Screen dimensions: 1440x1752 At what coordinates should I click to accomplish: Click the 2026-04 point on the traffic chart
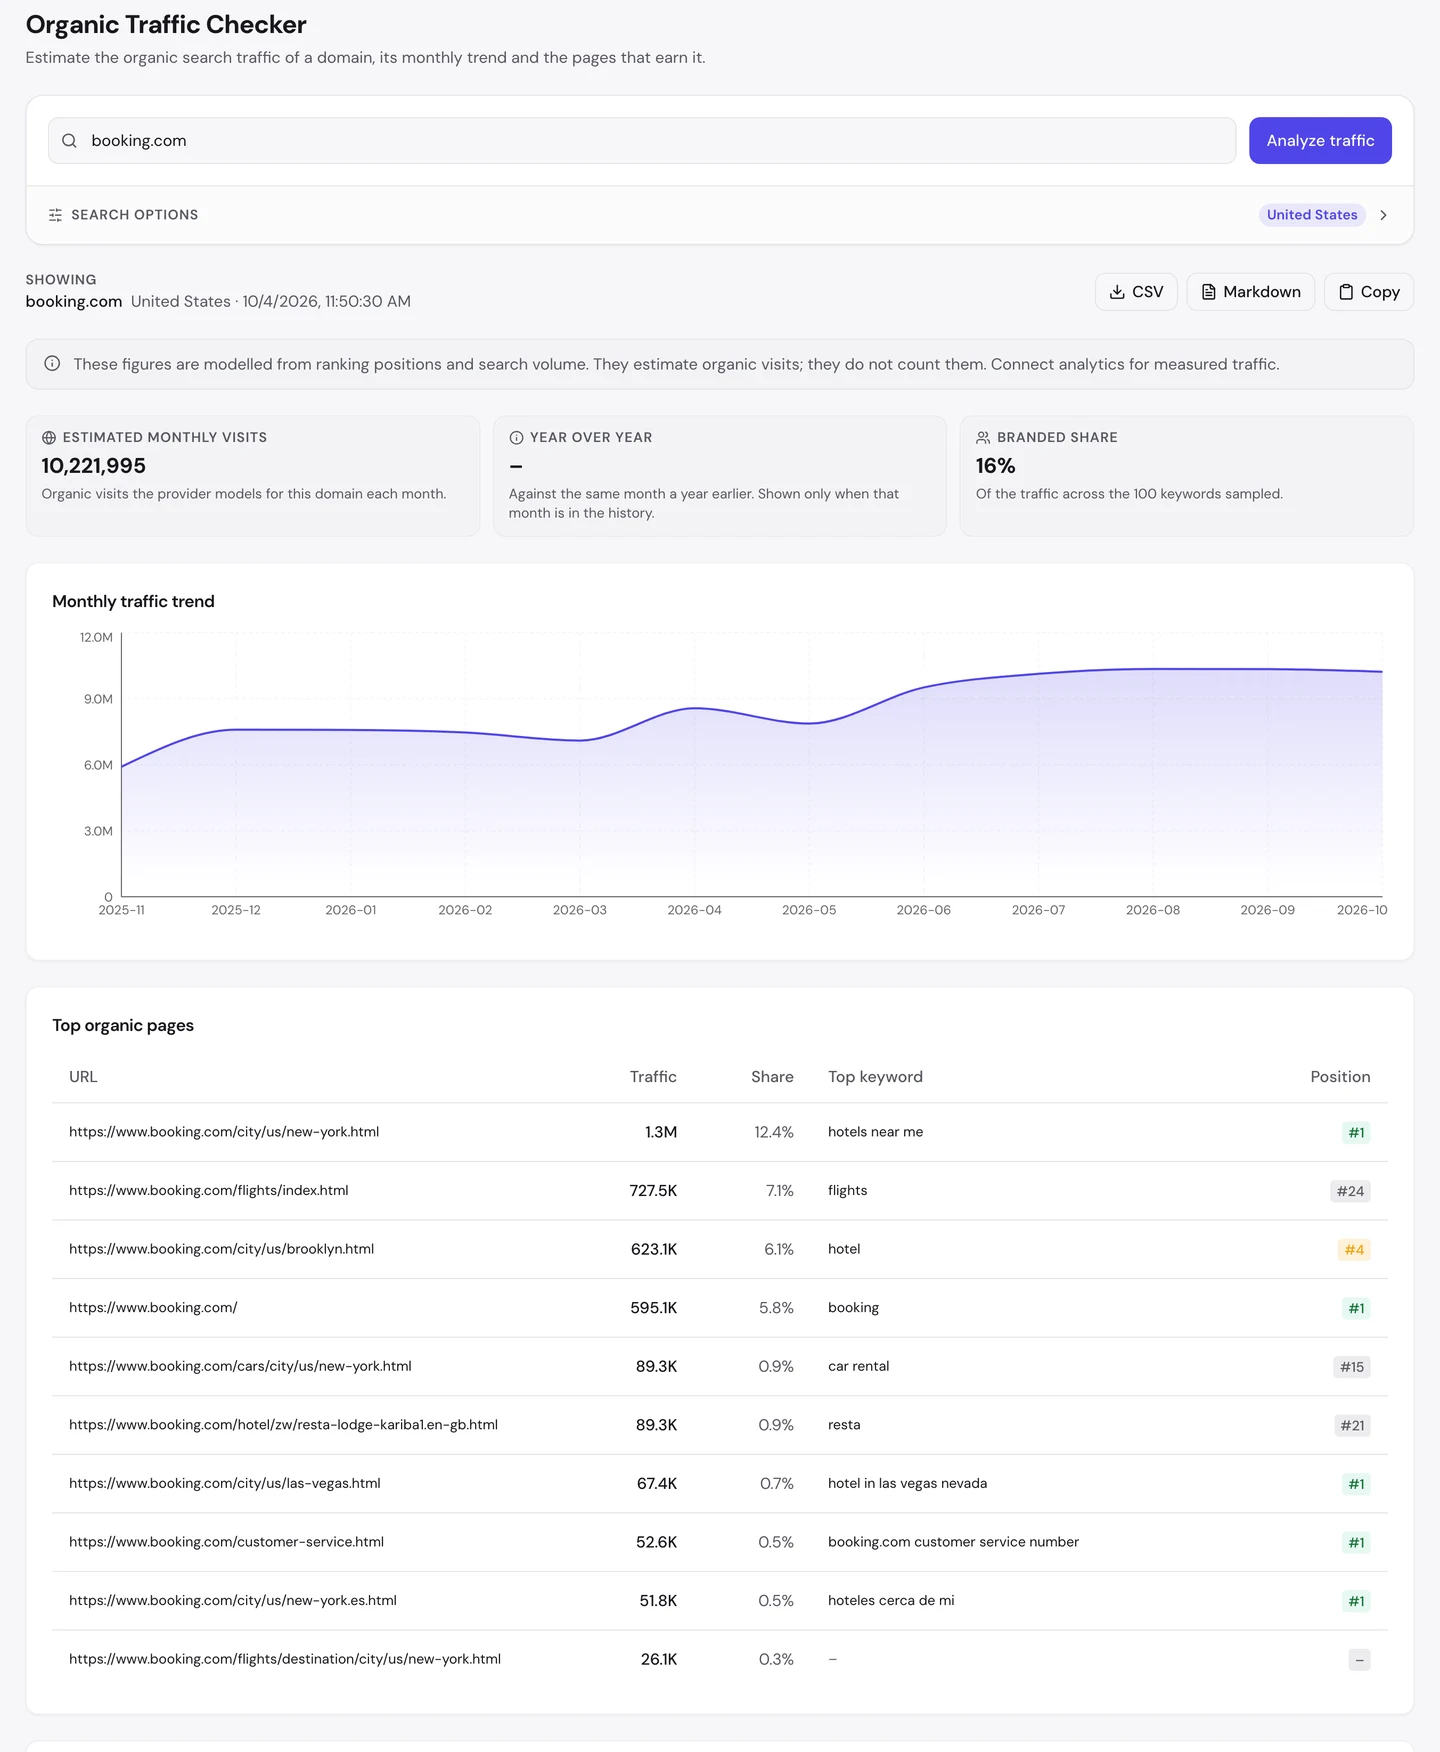point(695,708)
